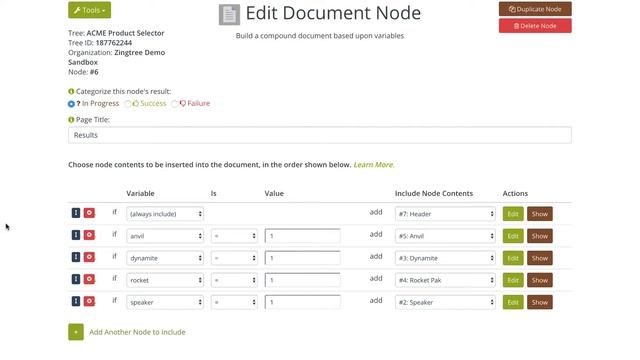Open the speaker variable dropdown
The width and height of the screenshot is (640, 360).
coord(165,302)
